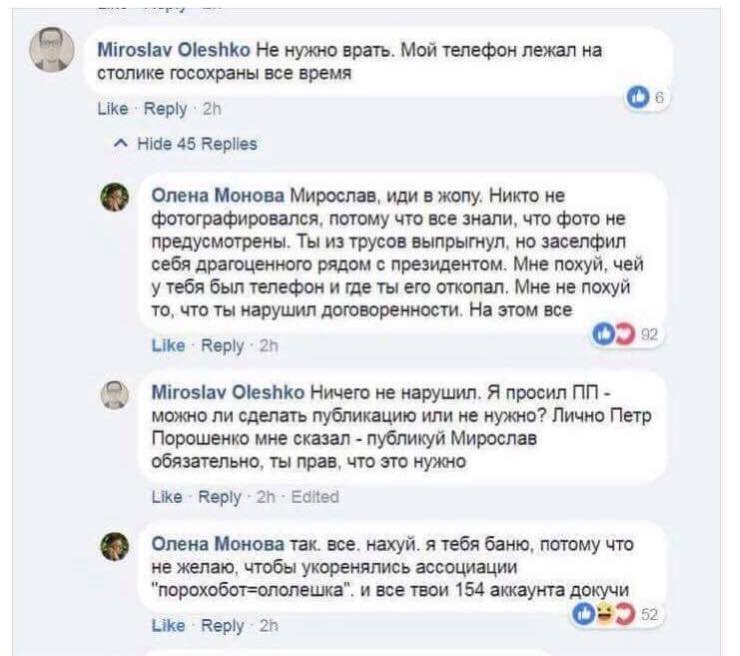Reply to Олена Монова's comment starting 'так. все.'
Viewport: 740px width, 656px height.
pos(222,626)
